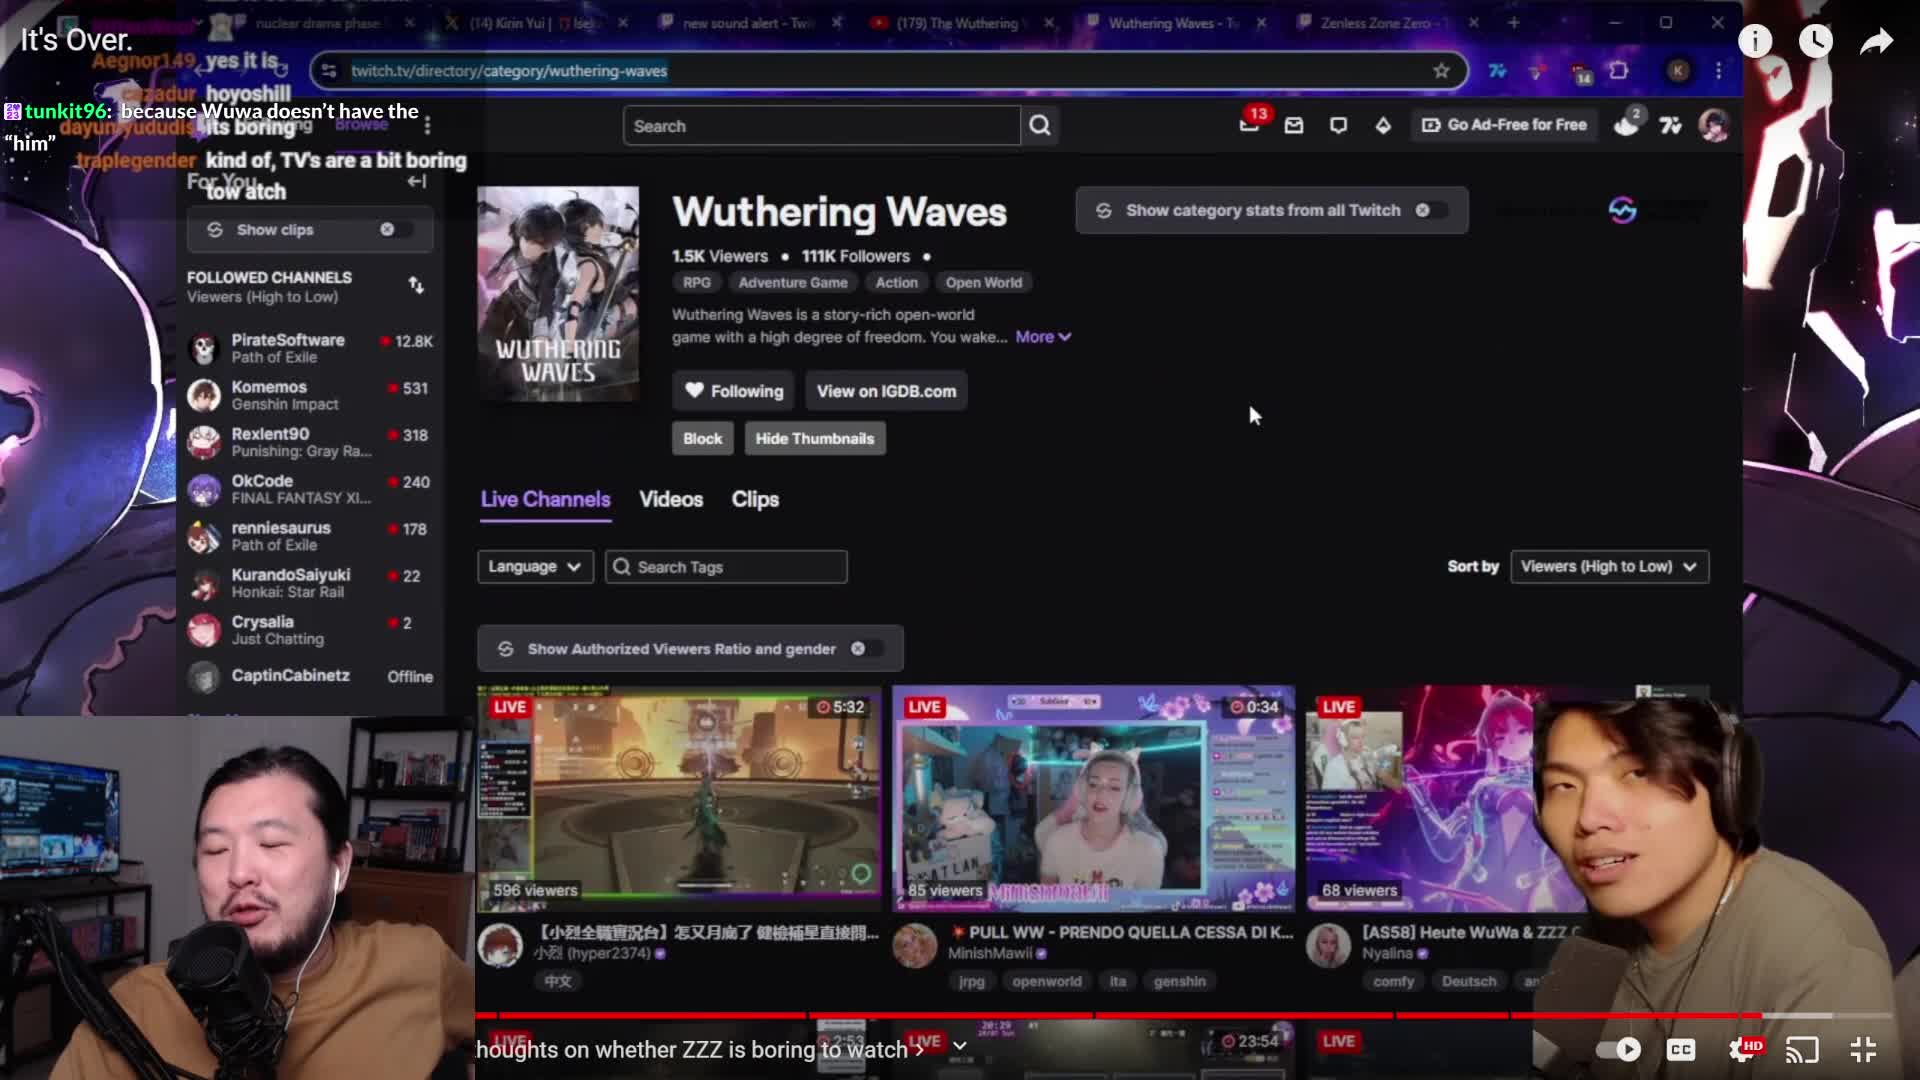Screen dimensions: 1920x1080
Task: Open the Twitch whispers chat icon
Action: tap(1338, 126)
